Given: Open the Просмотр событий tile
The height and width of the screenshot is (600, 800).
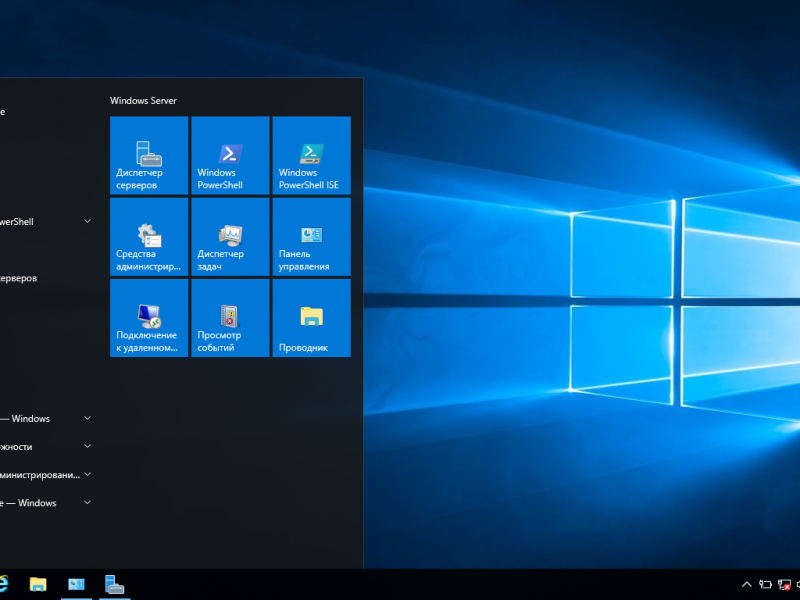Looking at the screenshot, I should point(230,318).
